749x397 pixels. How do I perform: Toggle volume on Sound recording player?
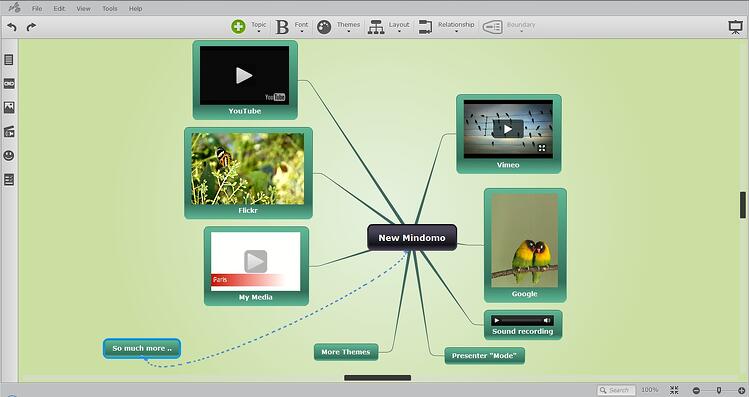click(x=547, y=321)
